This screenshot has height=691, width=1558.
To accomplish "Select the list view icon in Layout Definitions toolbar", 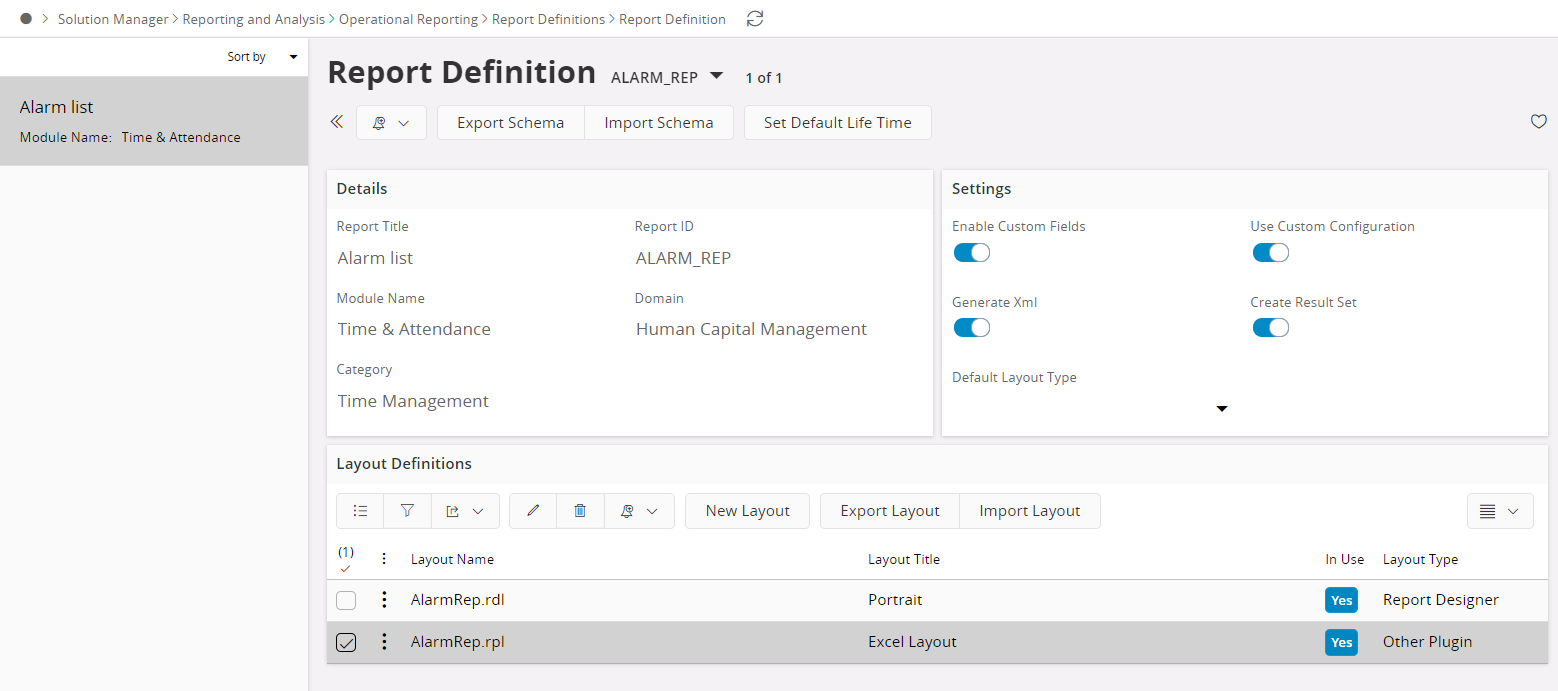I will [x=359, y=510].
